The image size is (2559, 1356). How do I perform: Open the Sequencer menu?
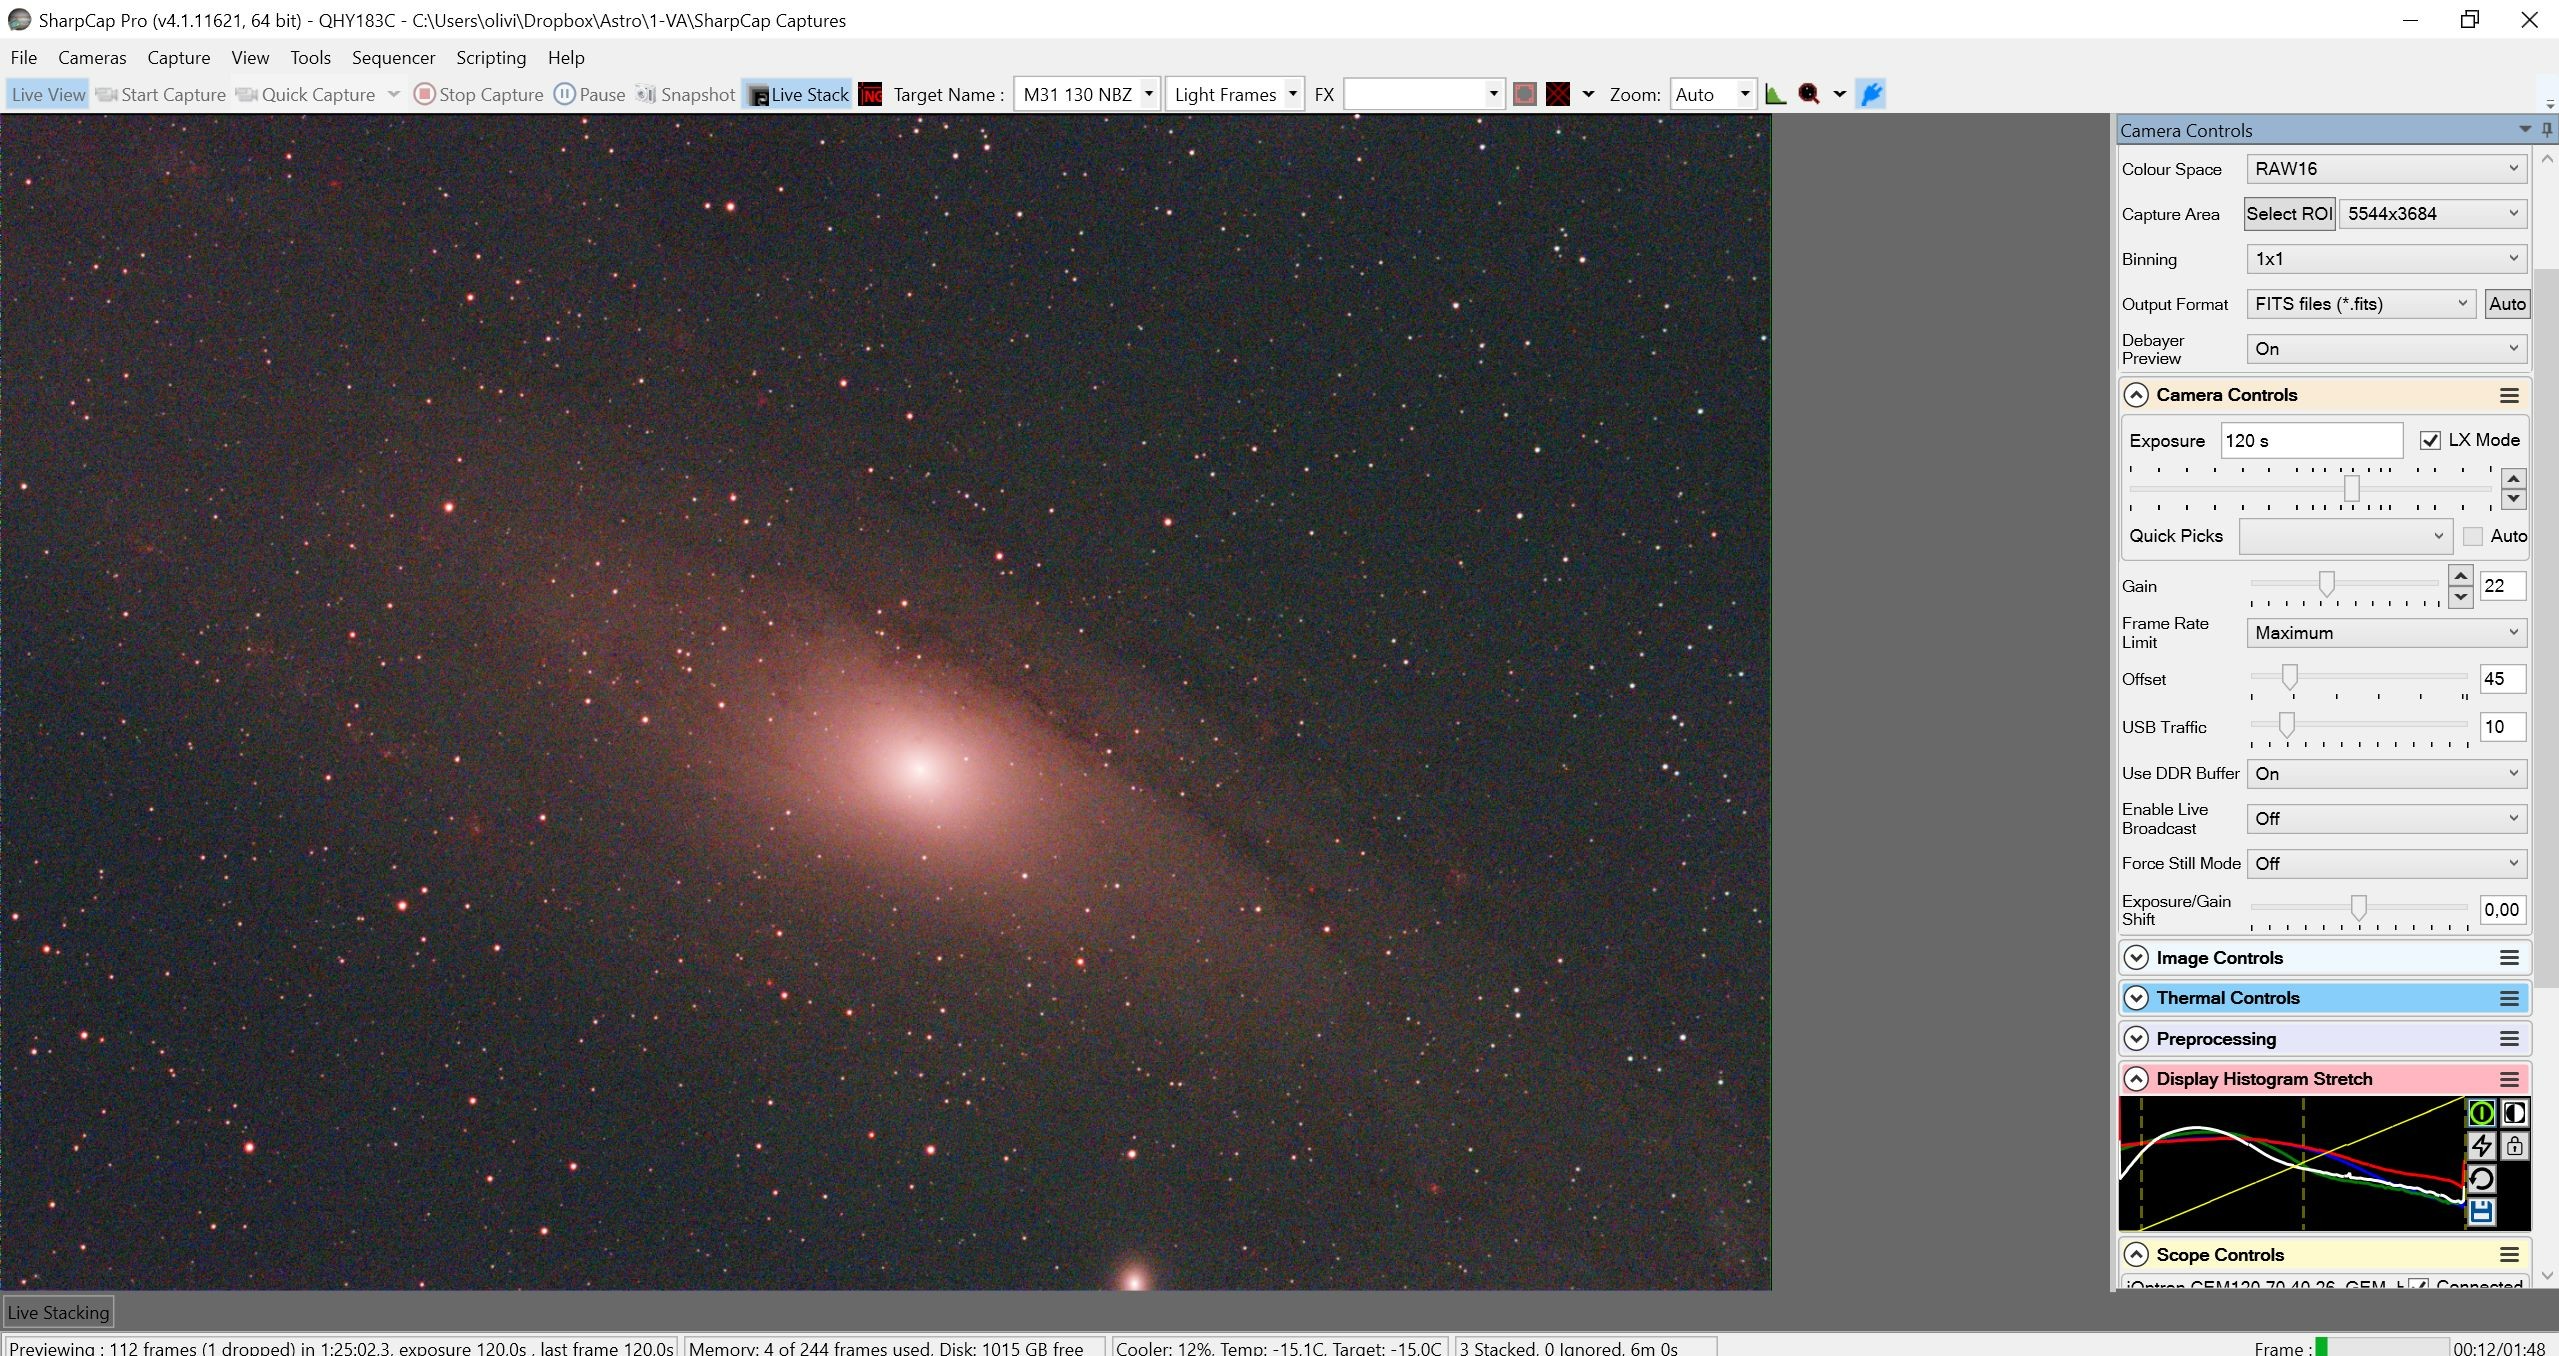393,57
